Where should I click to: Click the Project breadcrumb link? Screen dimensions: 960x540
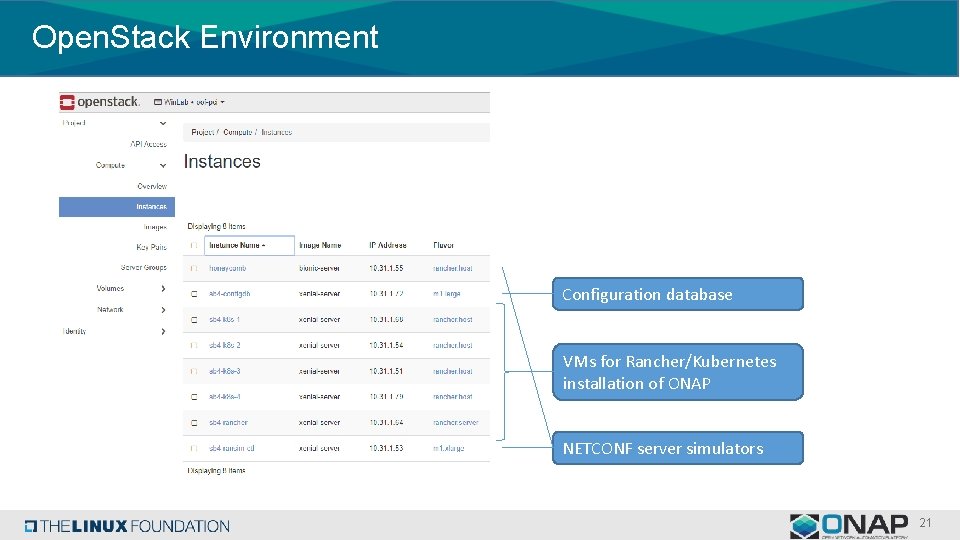coord(202,132)
